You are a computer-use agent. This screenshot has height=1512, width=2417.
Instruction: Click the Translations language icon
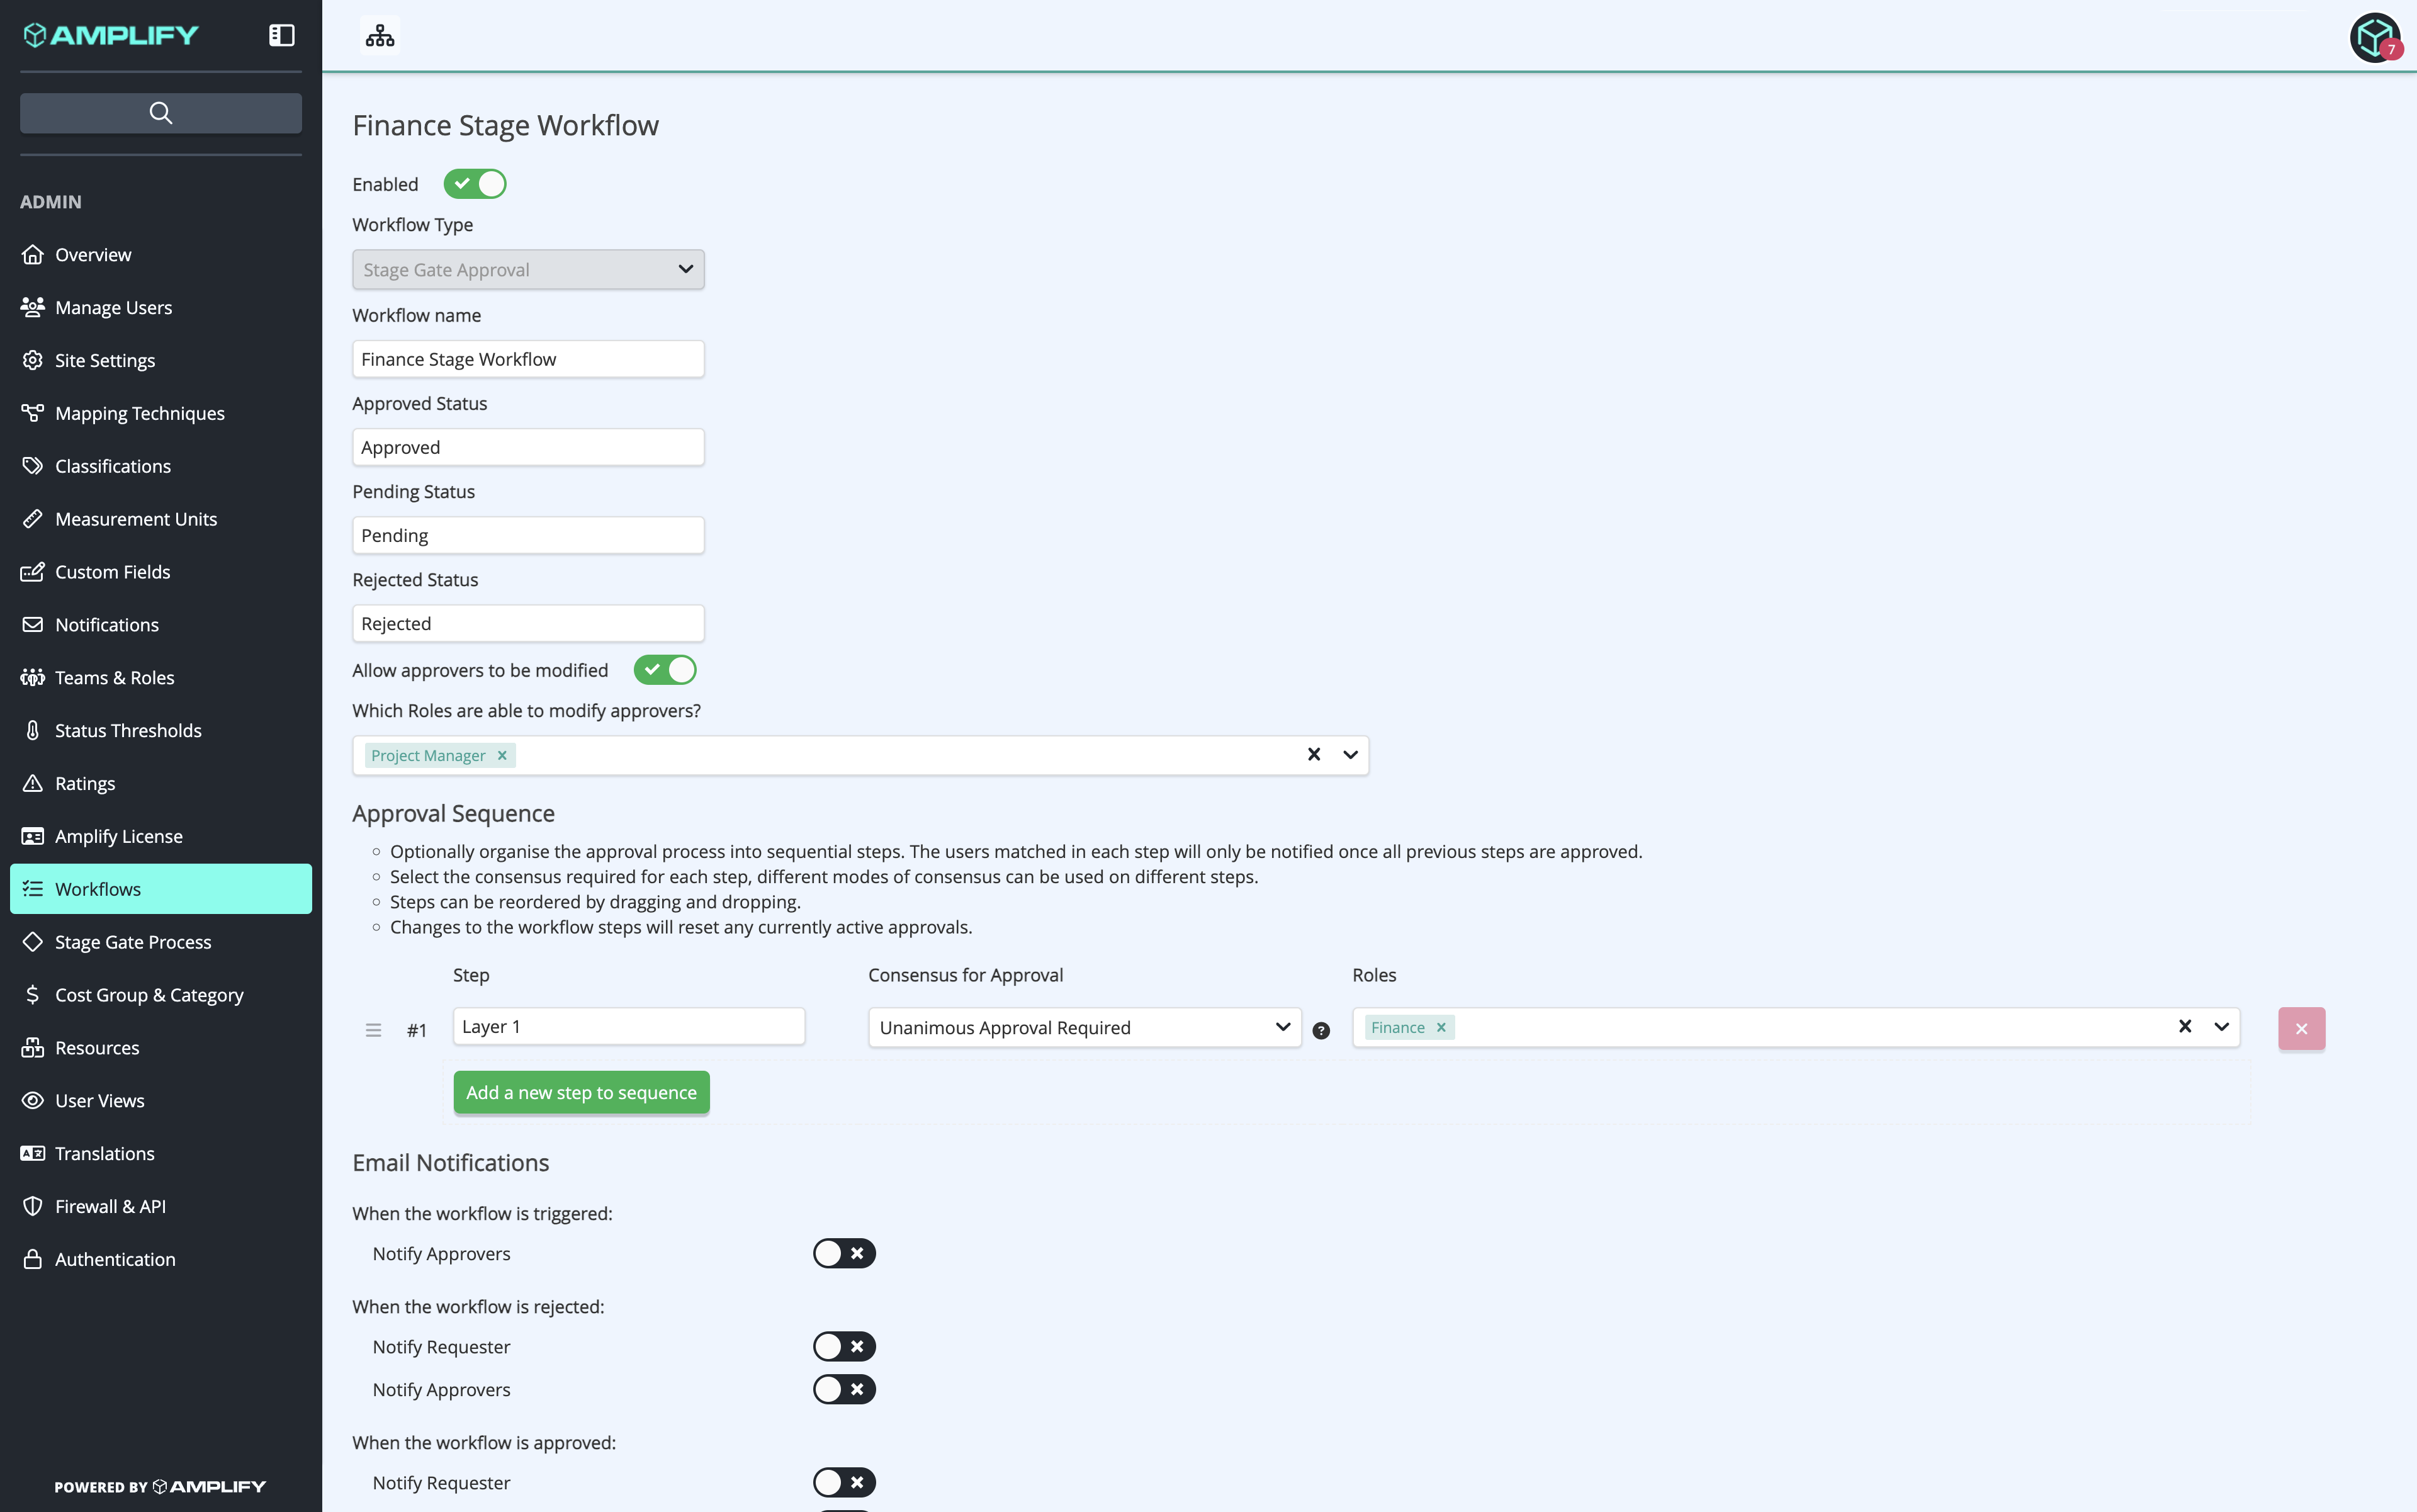33,1153
